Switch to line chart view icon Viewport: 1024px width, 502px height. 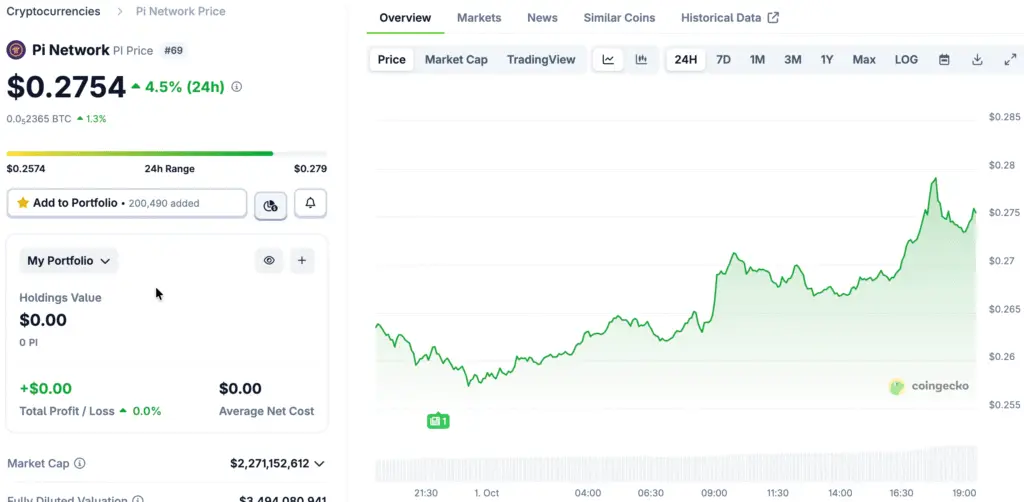(608, 60)
